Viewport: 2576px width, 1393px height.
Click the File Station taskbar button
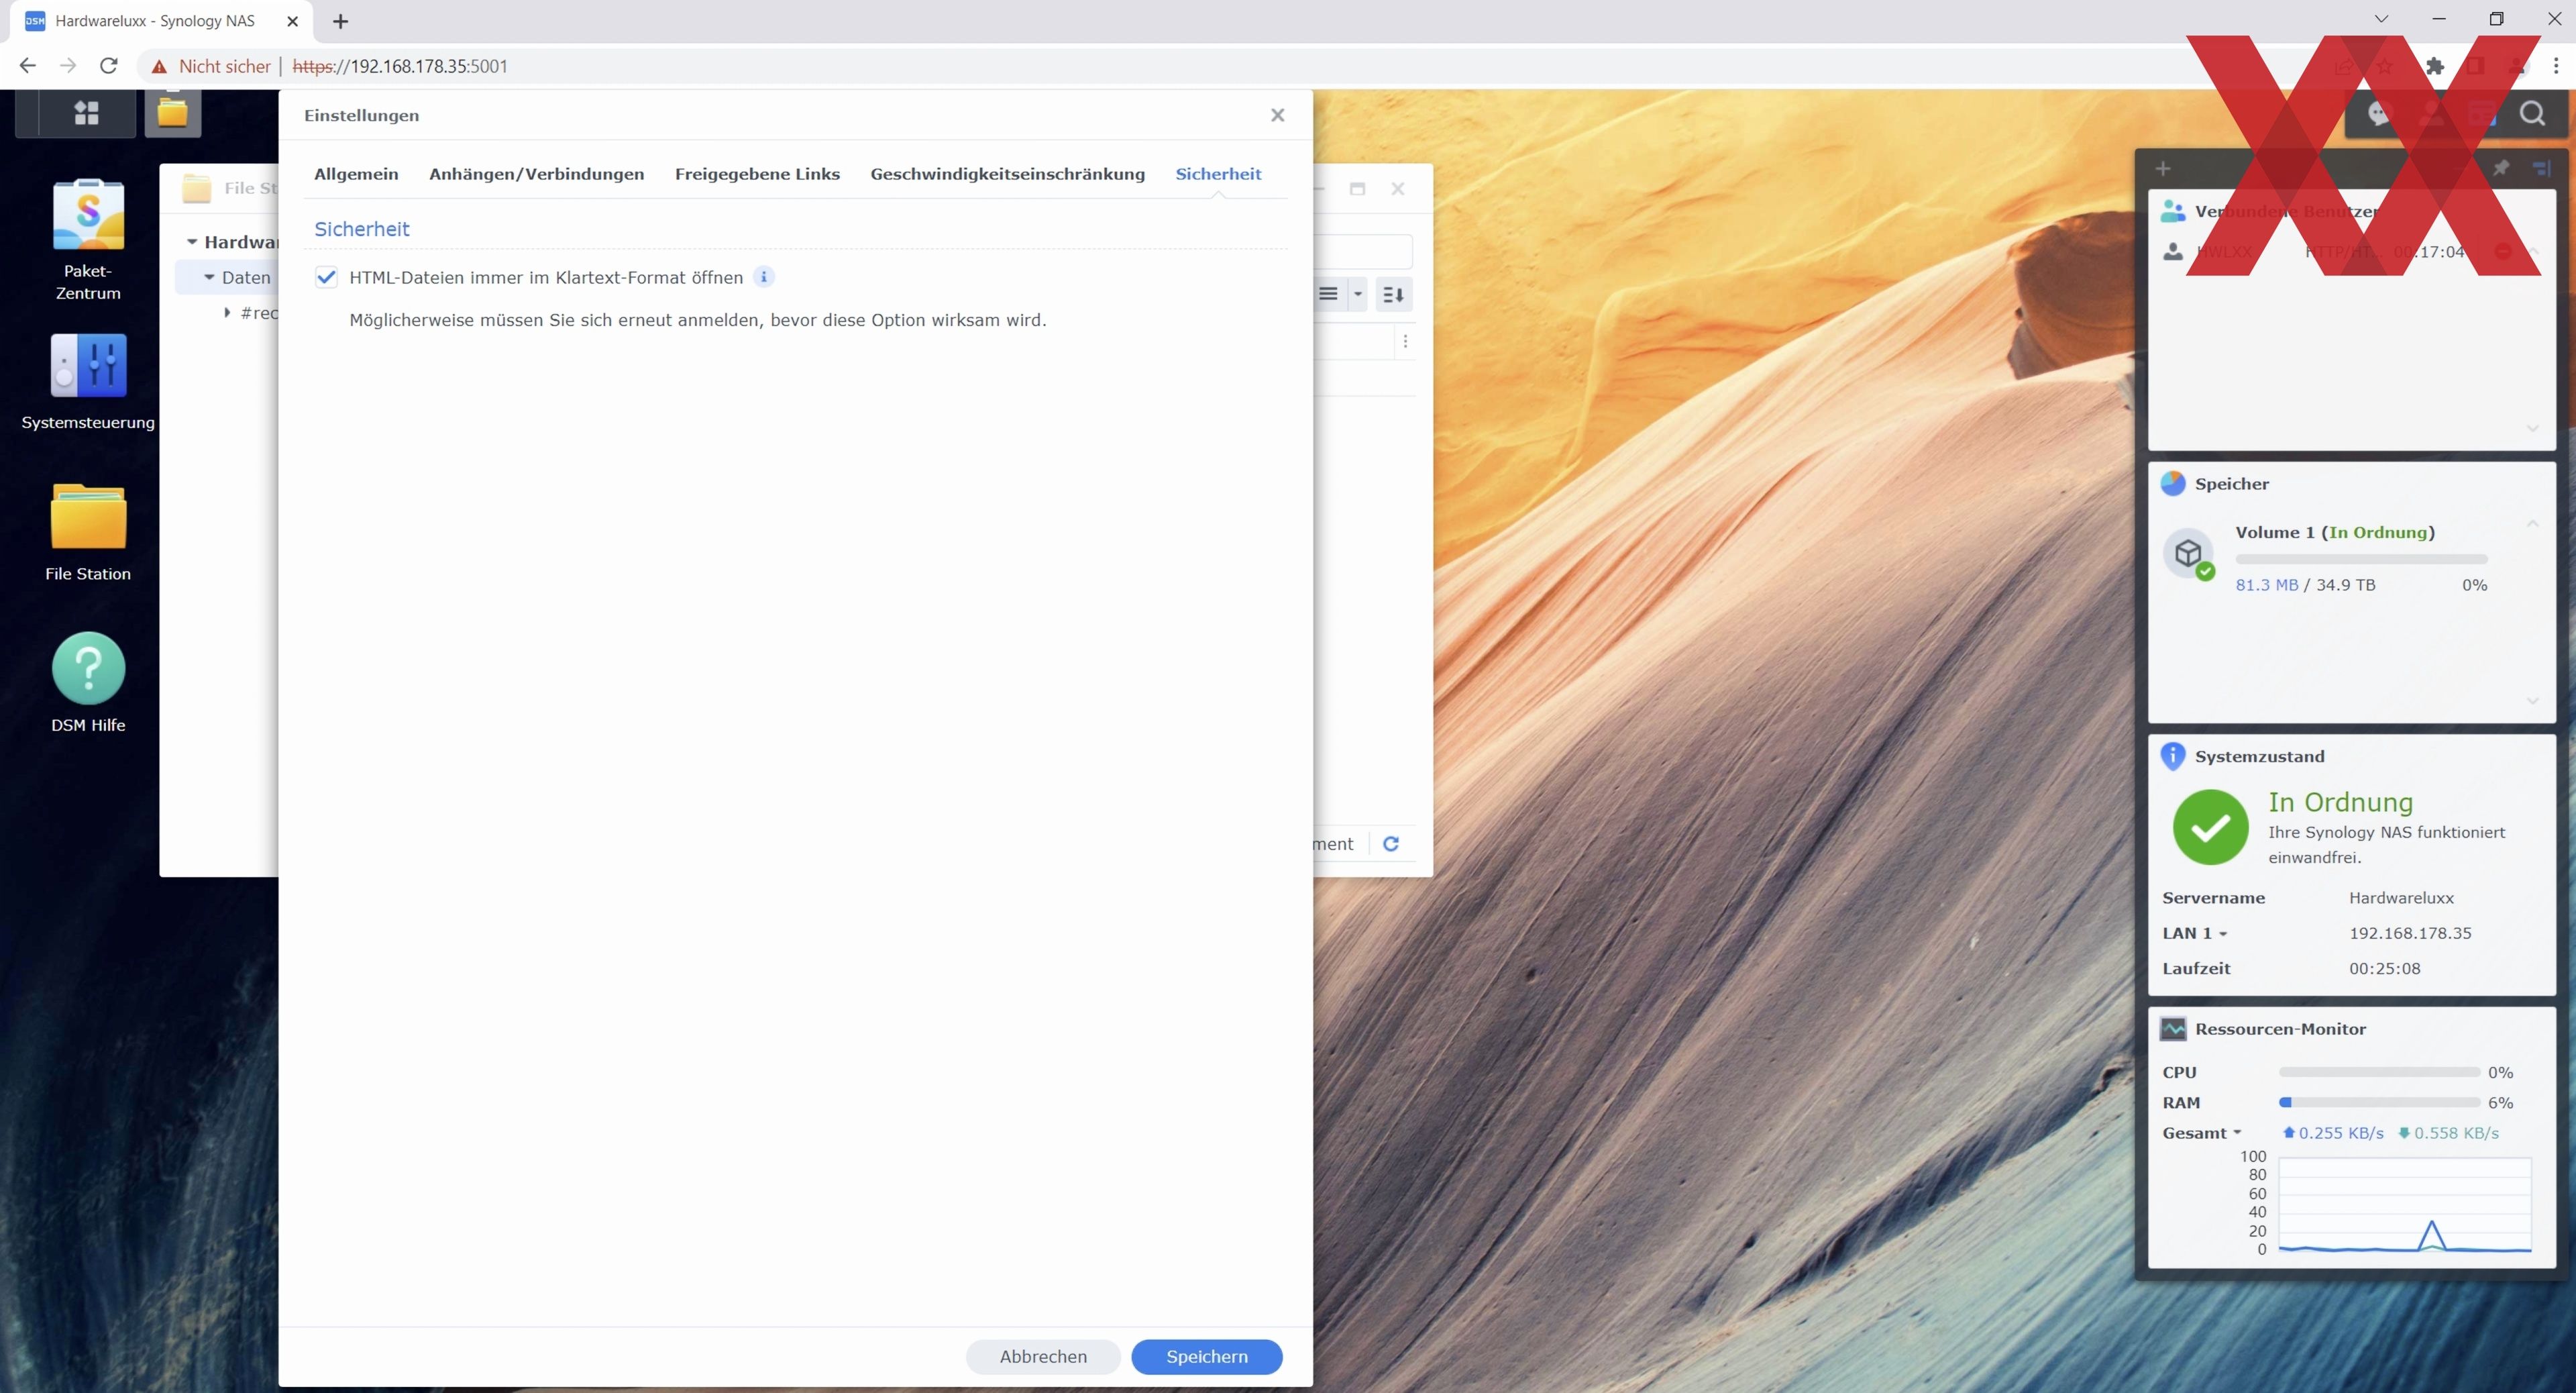(x=172, y=112)
